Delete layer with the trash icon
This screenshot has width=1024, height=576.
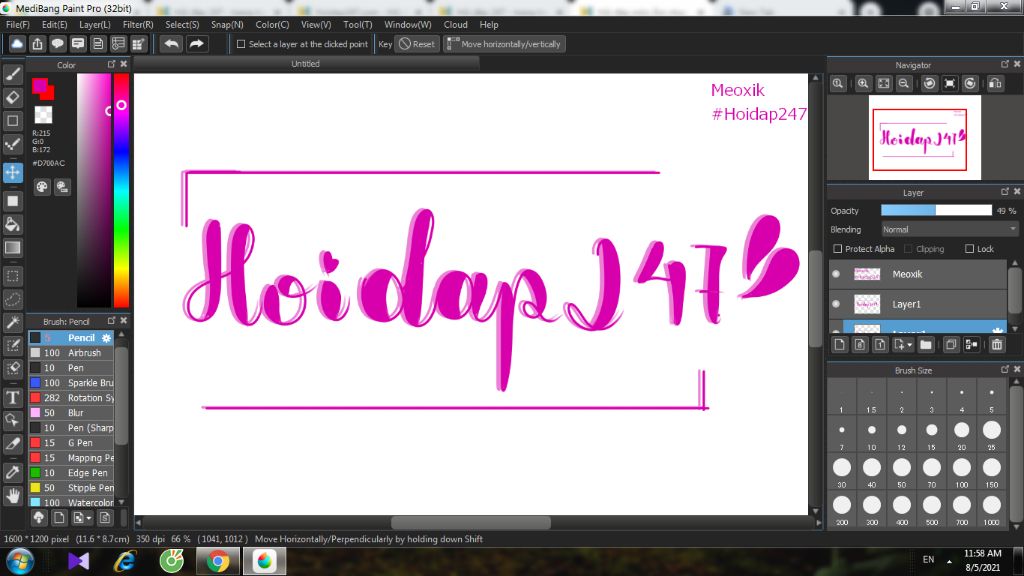pyautogui.click(x=997, y=345)
